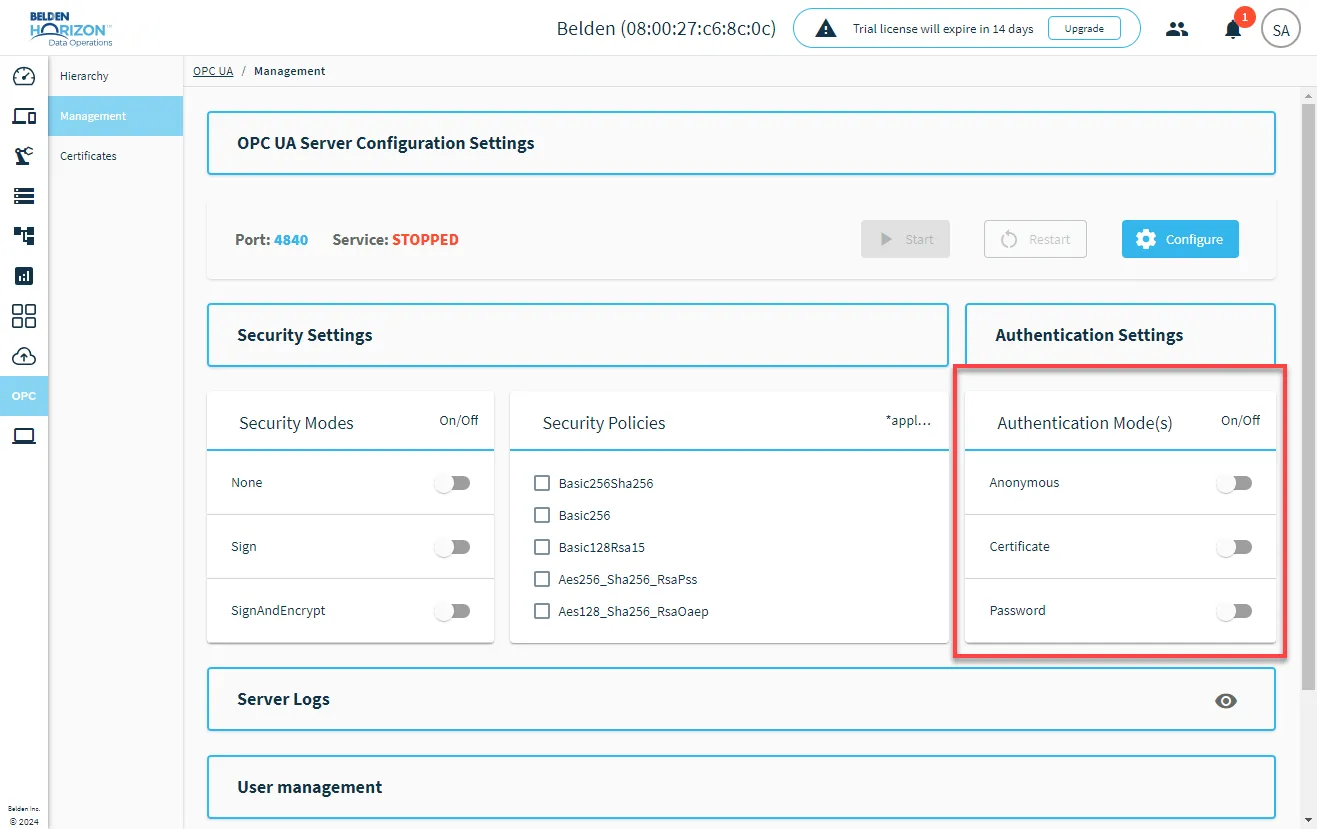Image resolution: width=1317 pixels, height=829 pixels.
Task: Click the Belden Horizon logo
Action: coord(71,29)
